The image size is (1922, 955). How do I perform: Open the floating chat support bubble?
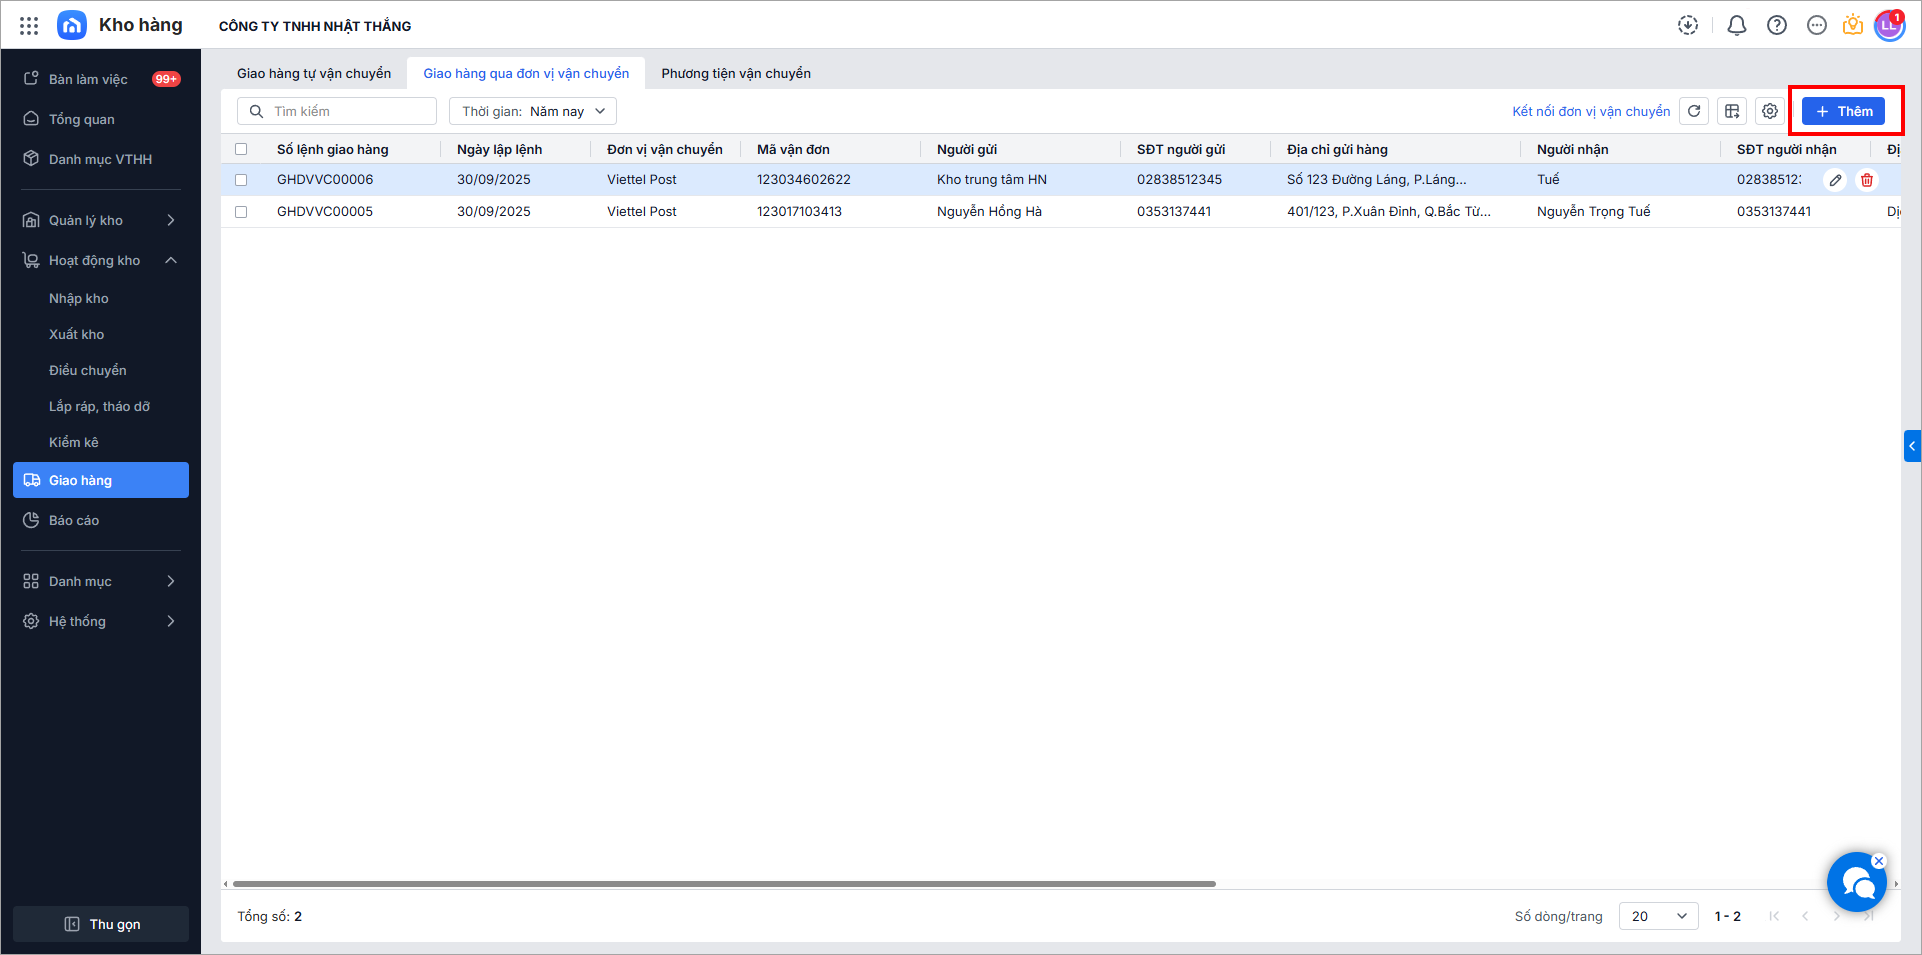[1856, 883]
